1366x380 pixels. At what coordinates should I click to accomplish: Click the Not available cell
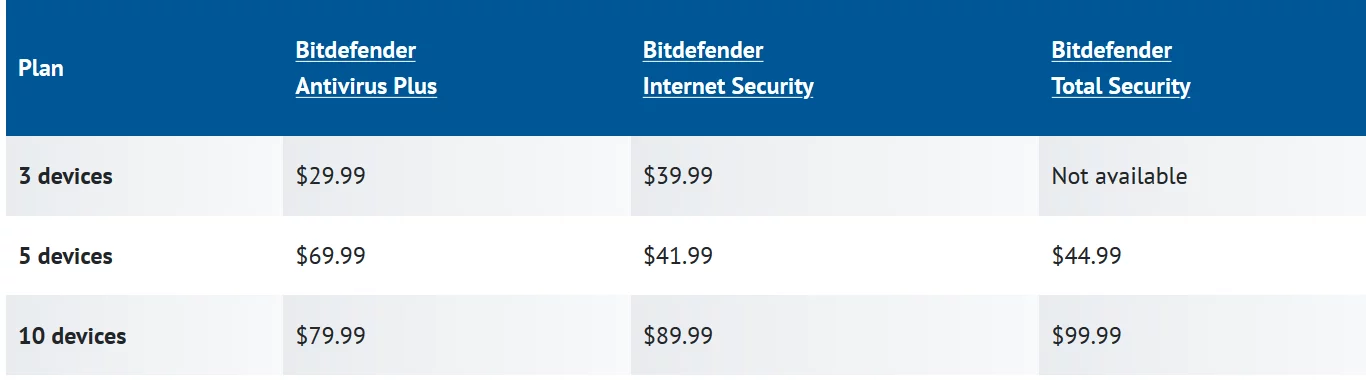pyautogui.click(x=1119, y=176)
